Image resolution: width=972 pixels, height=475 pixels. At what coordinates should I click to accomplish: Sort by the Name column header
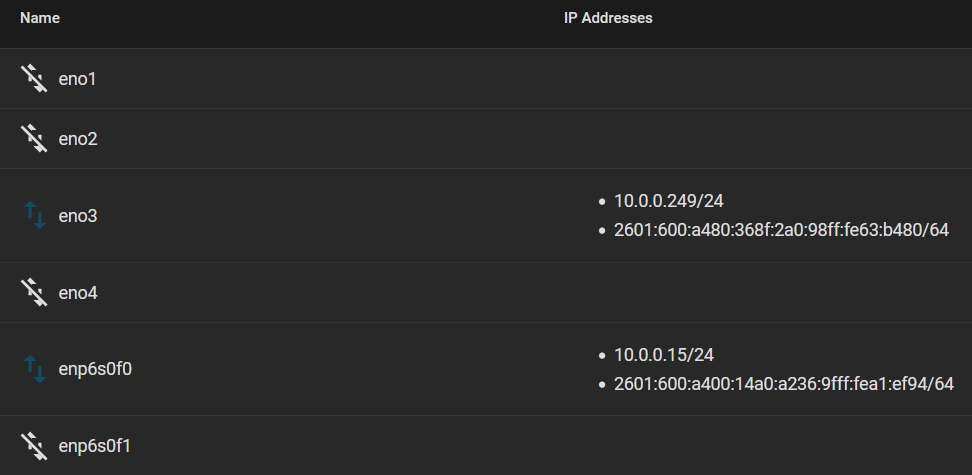tap(40, 18)
